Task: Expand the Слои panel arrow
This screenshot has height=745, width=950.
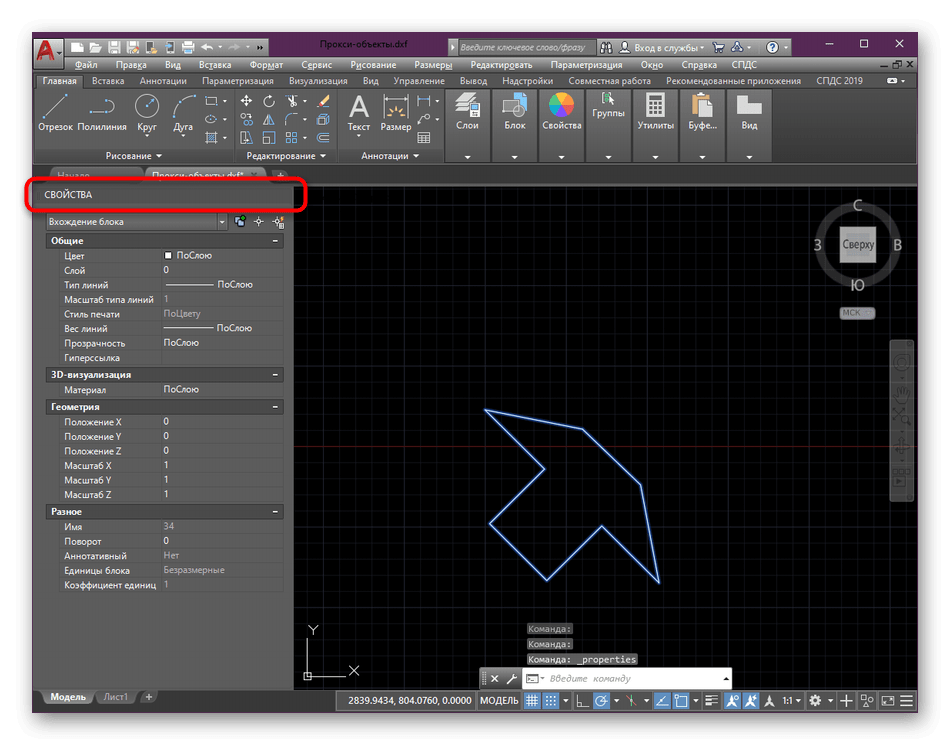Action: [x=467, y=157]
